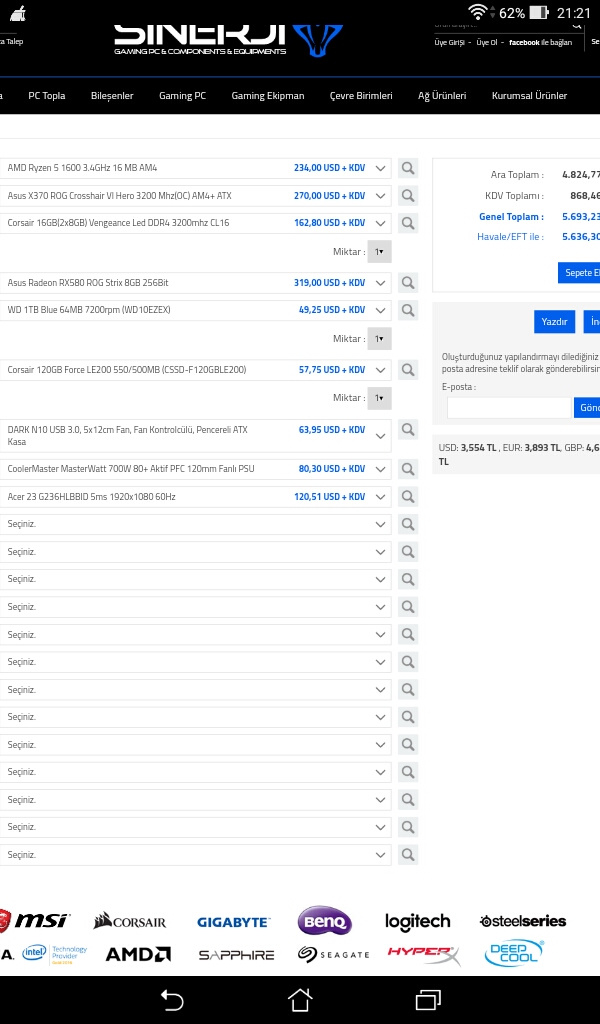Open the Kurumsal Ürünler menu
Viewport: 600px width, 1024px height.
pos(529,96)
